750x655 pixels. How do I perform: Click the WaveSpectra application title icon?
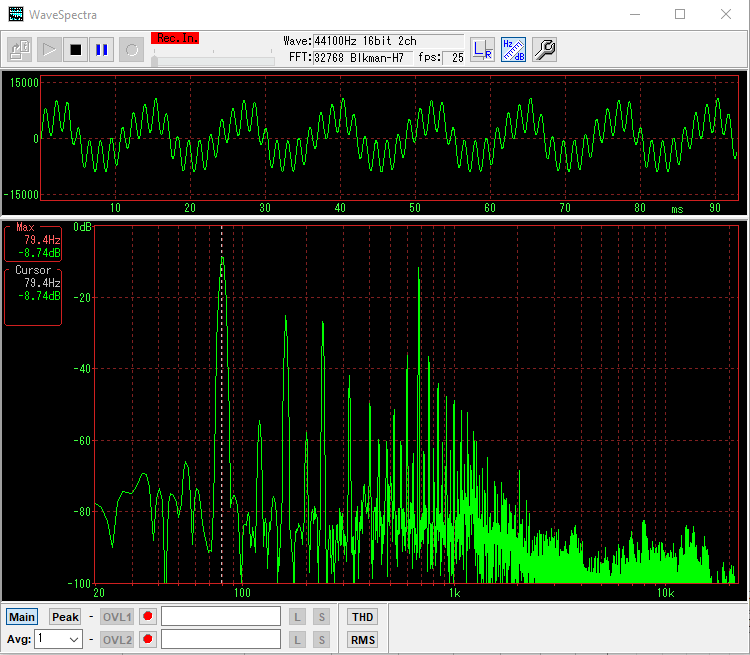click(16, 14)
